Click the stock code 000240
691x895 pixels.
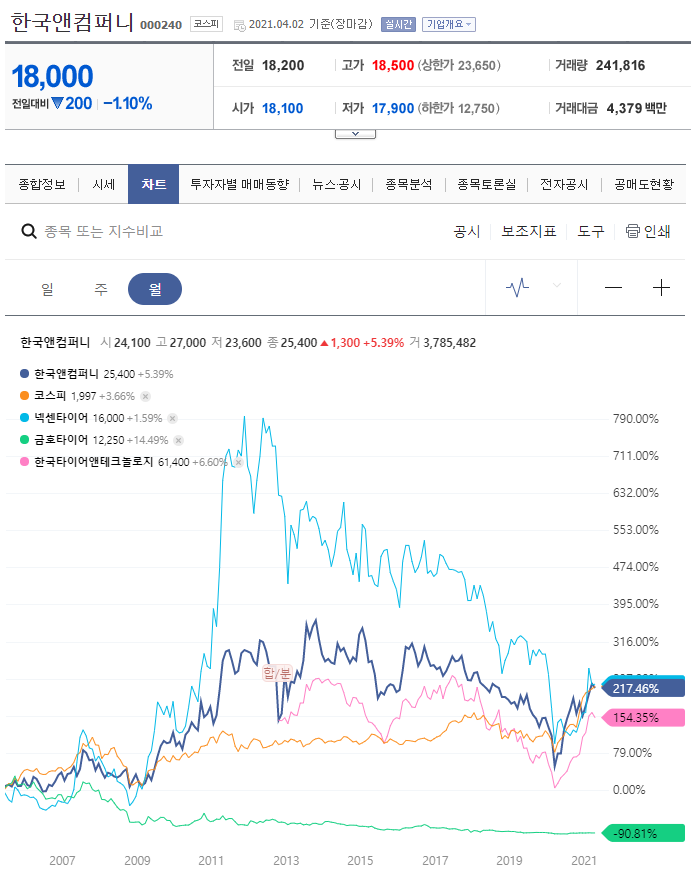pos(161,25)
